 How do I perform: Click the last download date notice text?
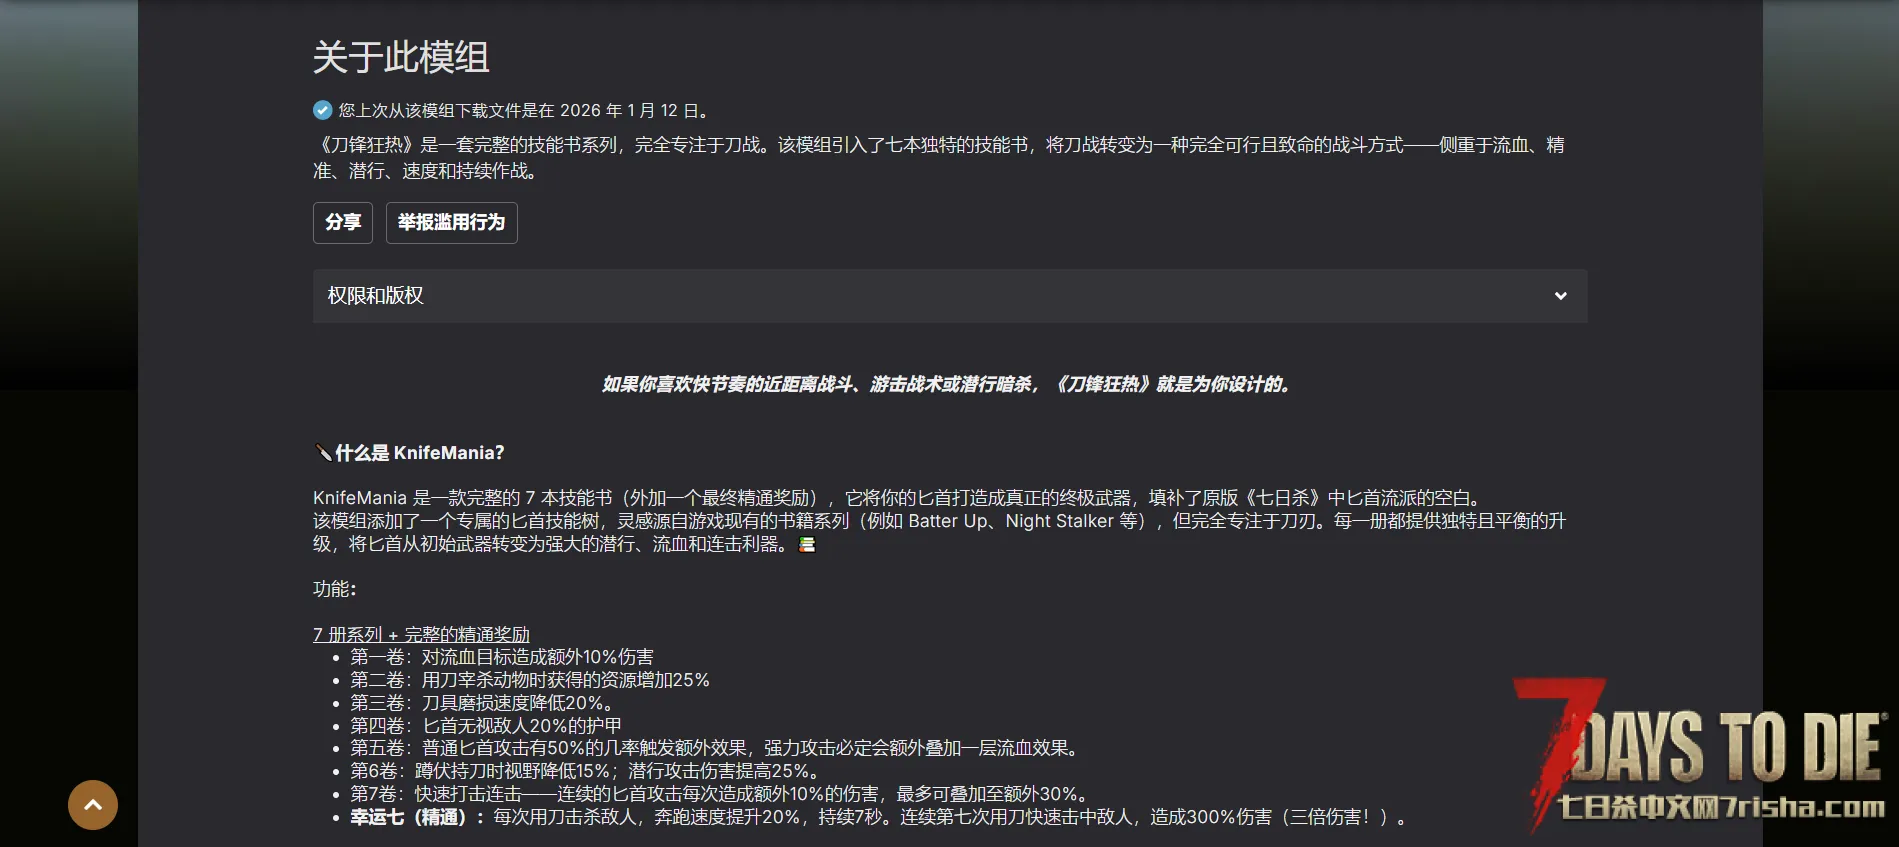[524, 110]
